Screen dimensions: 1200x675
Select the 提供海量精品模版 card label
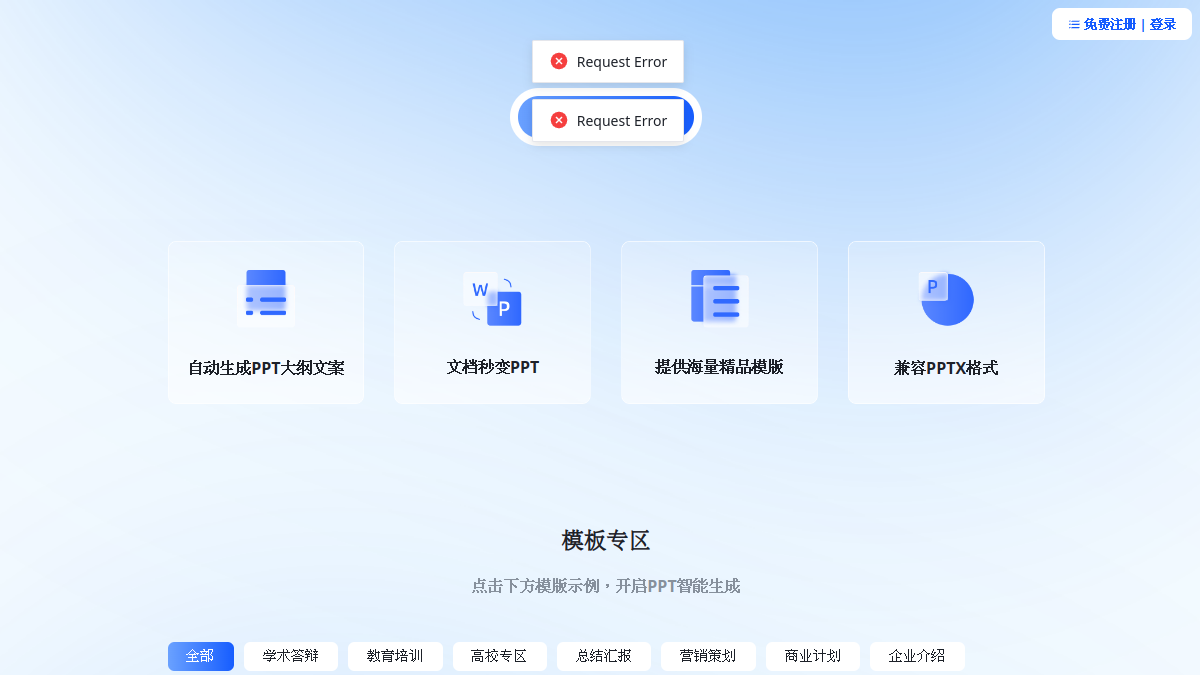[x=719, y=367]
